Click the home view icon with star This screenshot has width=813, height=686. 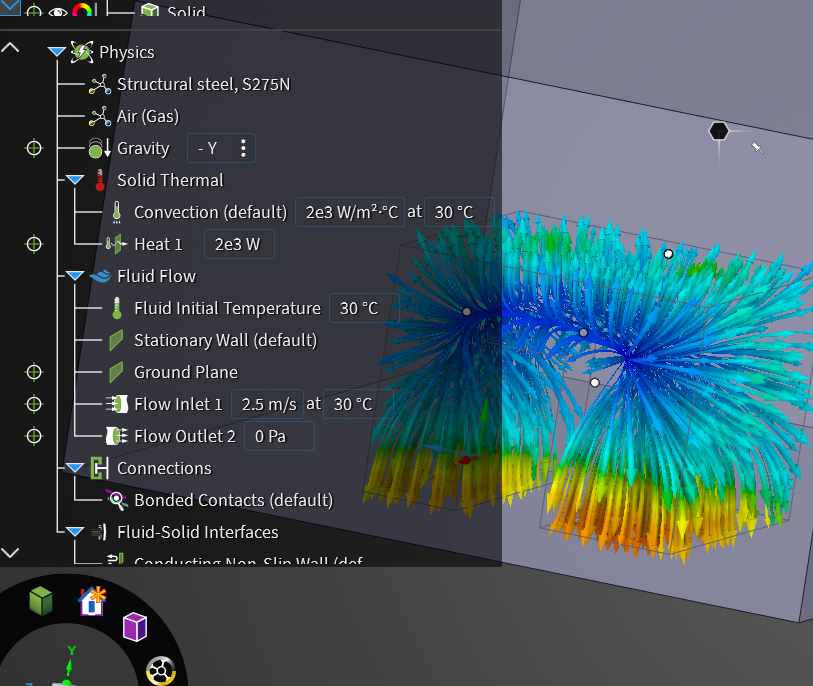tap(92, 600)
